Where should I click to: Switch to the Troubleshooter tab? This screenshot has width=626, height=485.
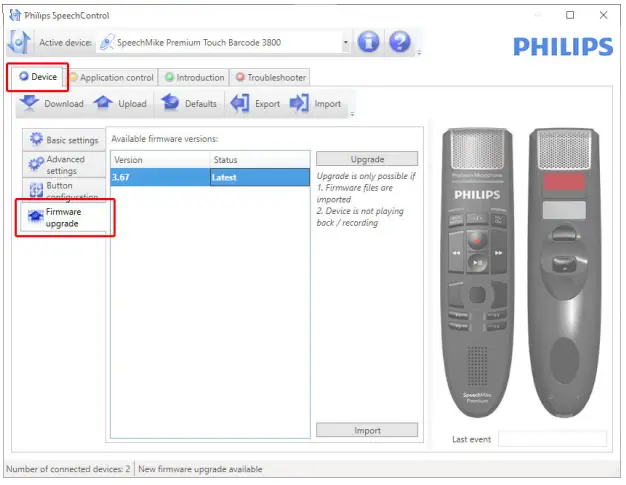point(270,77)
